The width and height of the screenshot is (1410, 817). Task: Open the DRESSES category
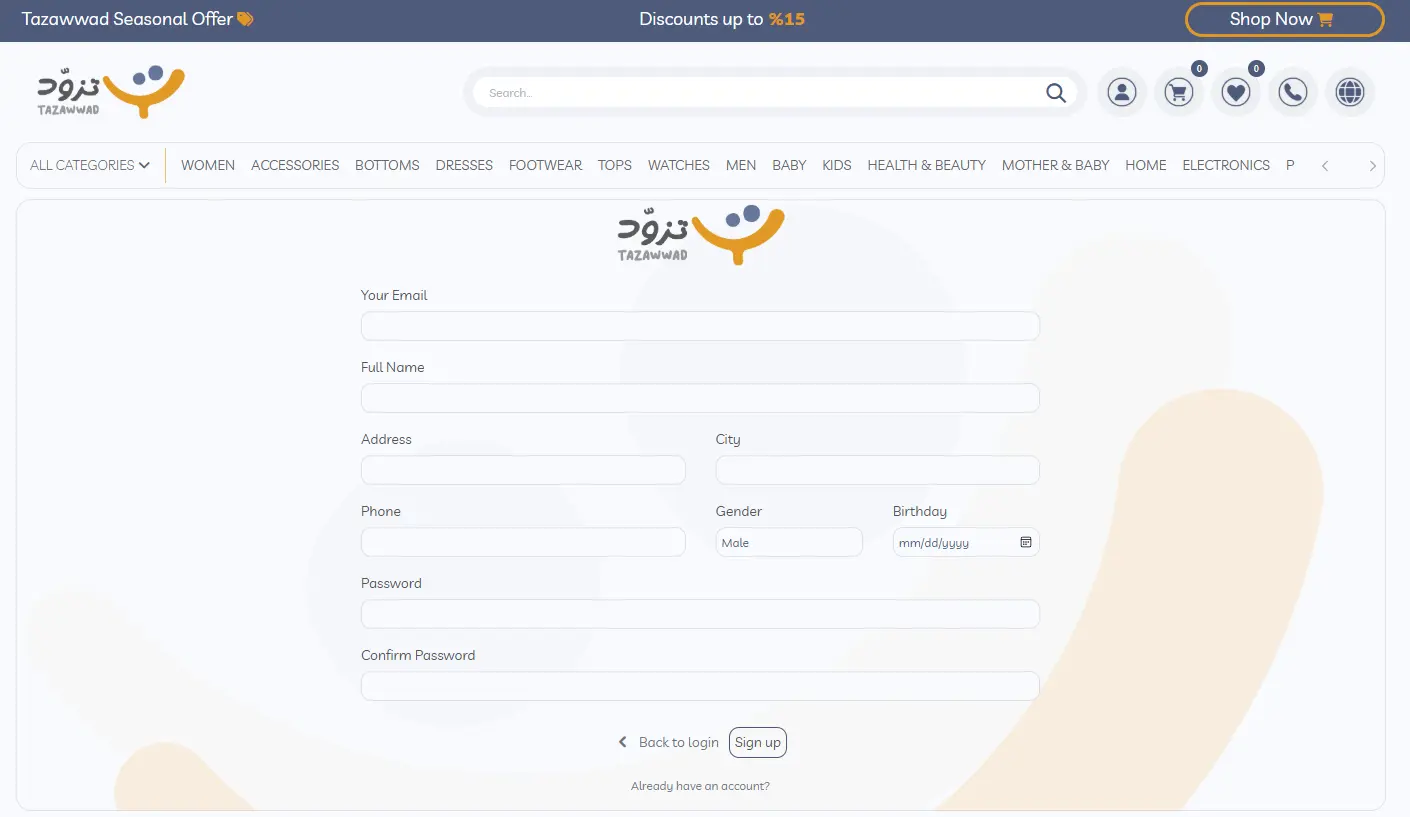point(464,165)
